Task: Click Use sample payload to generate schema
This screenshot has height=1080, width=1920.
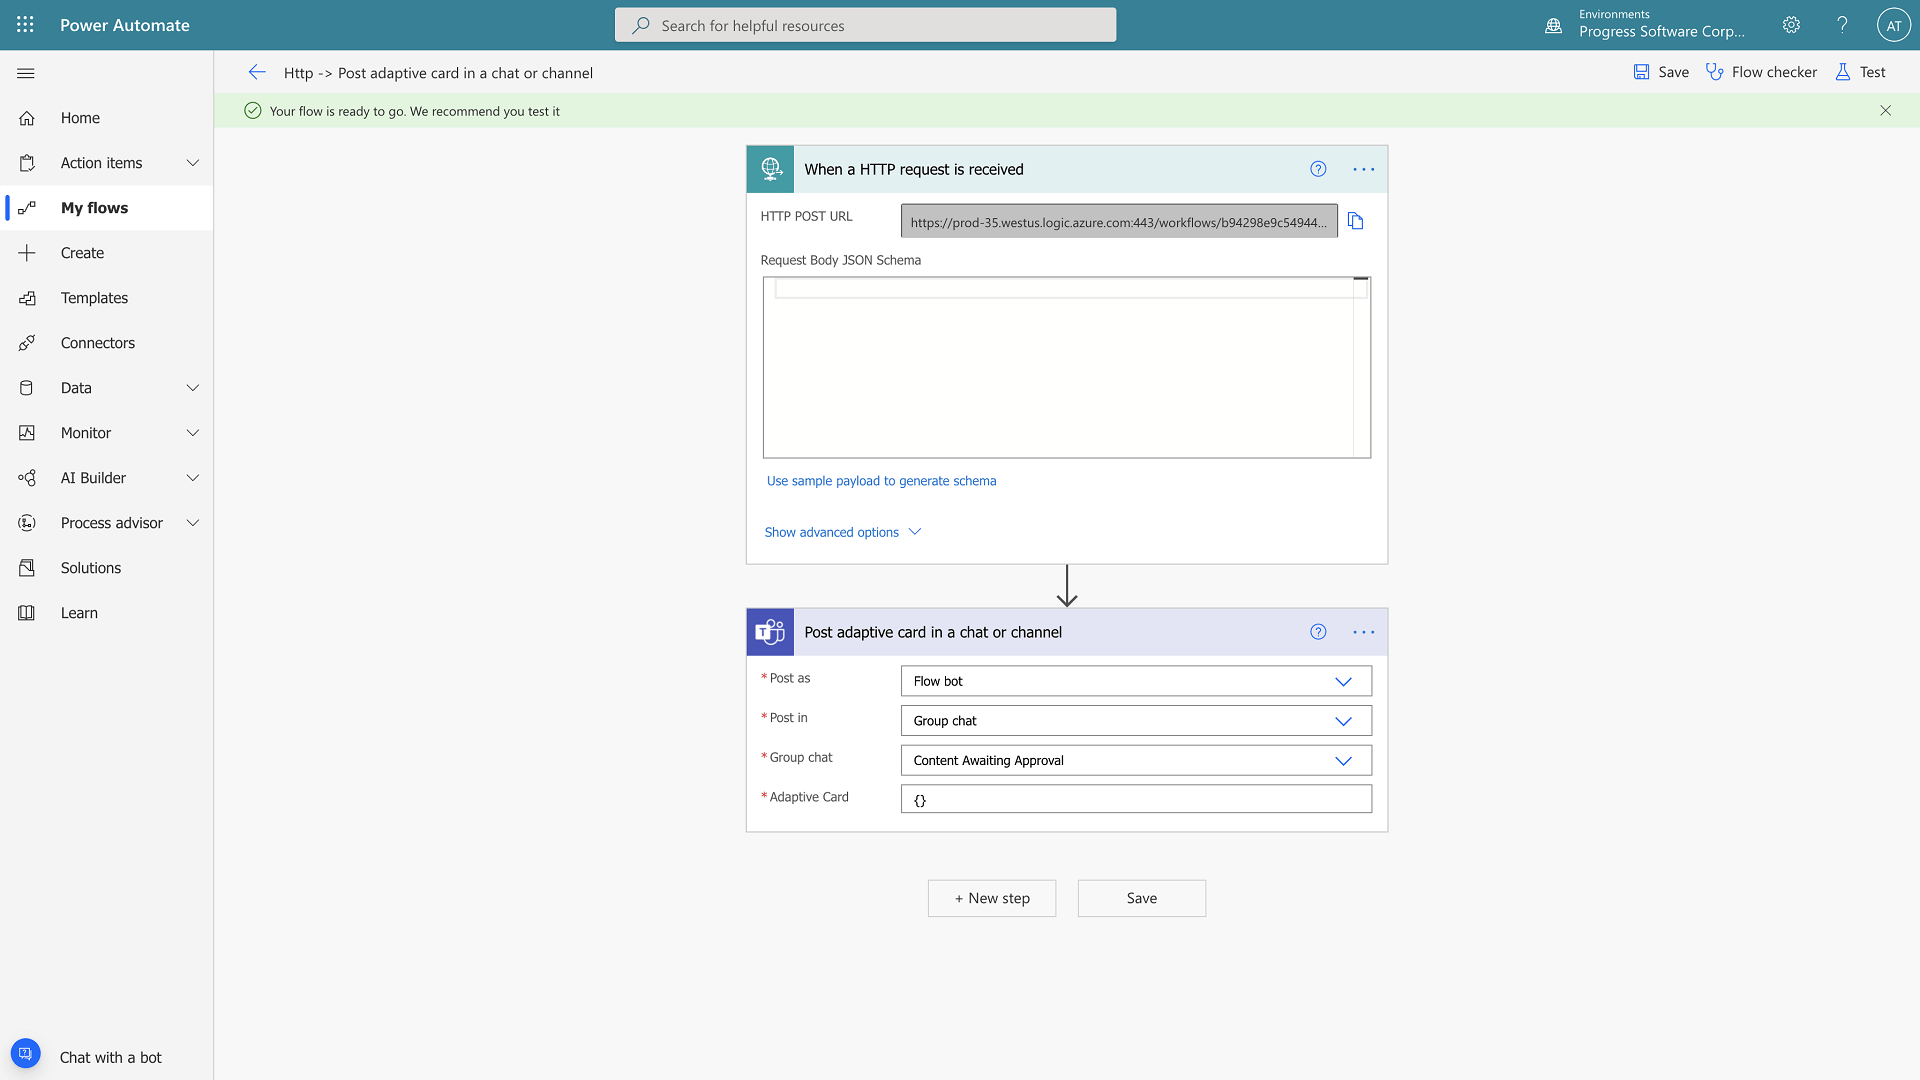Action: [881, 481]
